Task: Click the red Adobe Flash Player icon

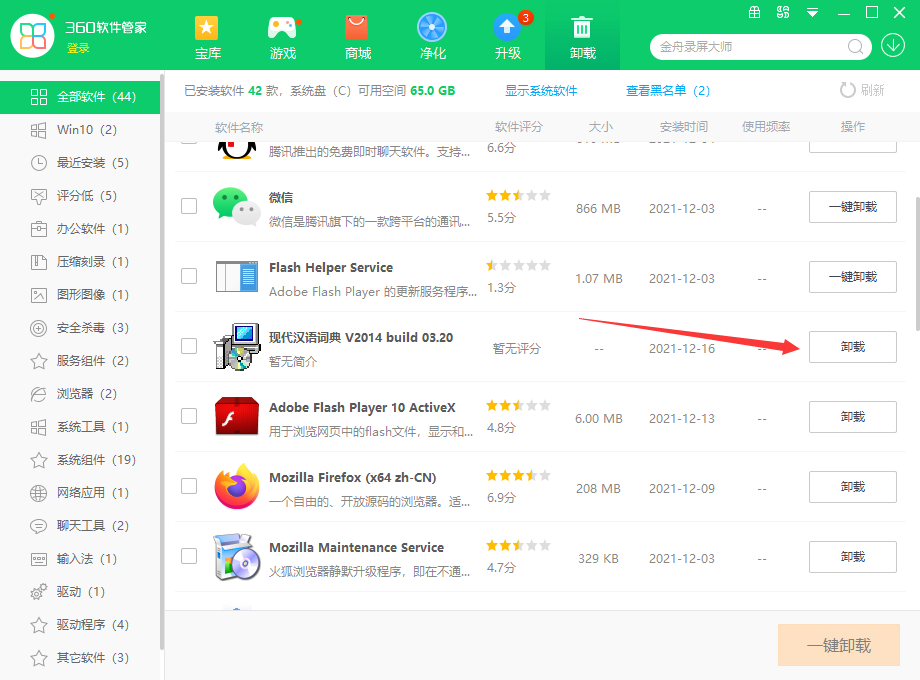Action: click(x=236, y=416)
